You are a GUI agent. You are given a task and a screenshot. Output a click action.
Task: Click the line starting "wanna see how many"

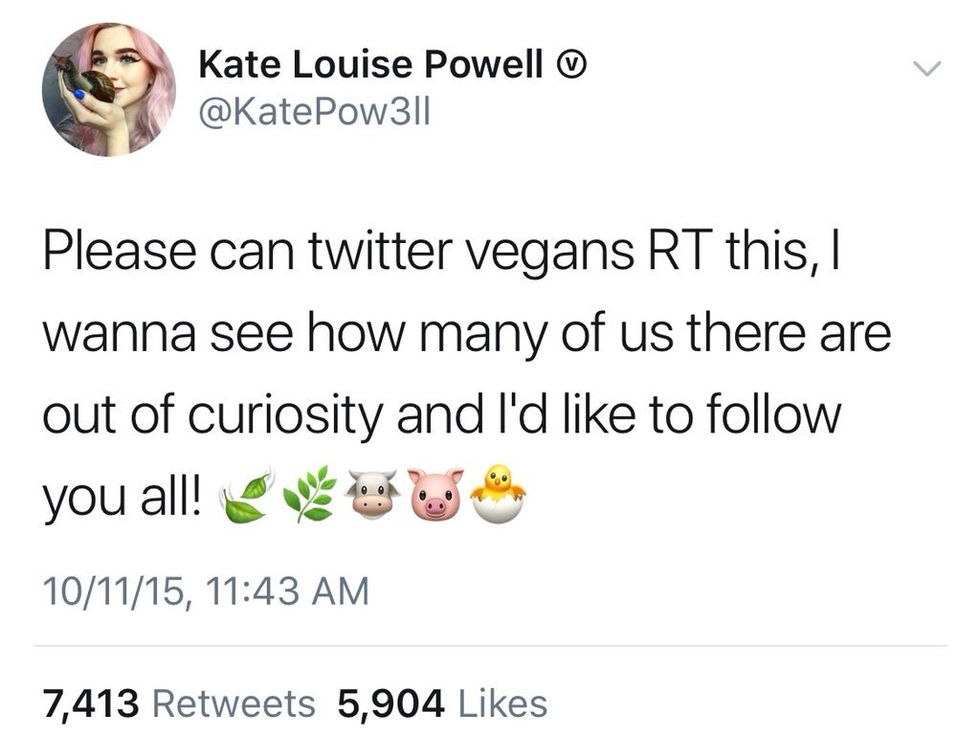466,334
